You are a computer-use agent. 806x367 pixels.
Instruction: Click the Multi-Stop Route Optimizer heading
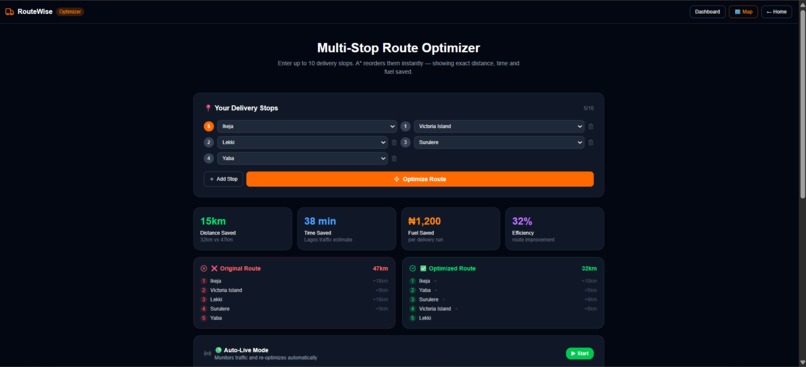tap(398, 48)
